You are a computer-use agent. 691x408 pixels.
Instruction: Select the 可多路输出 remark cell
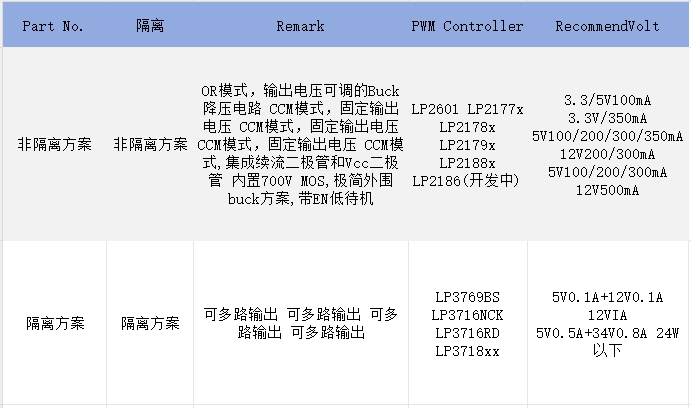[300, 323]
